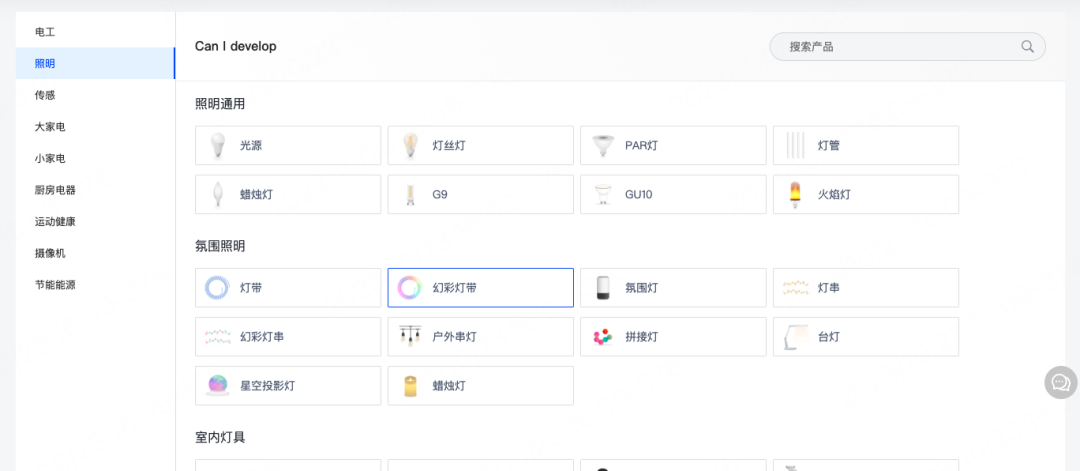The height and width of the screenshot is (471, 1080).
Task: Select the 电工 category
Action: pyautogui.click(x=96, y=32)
